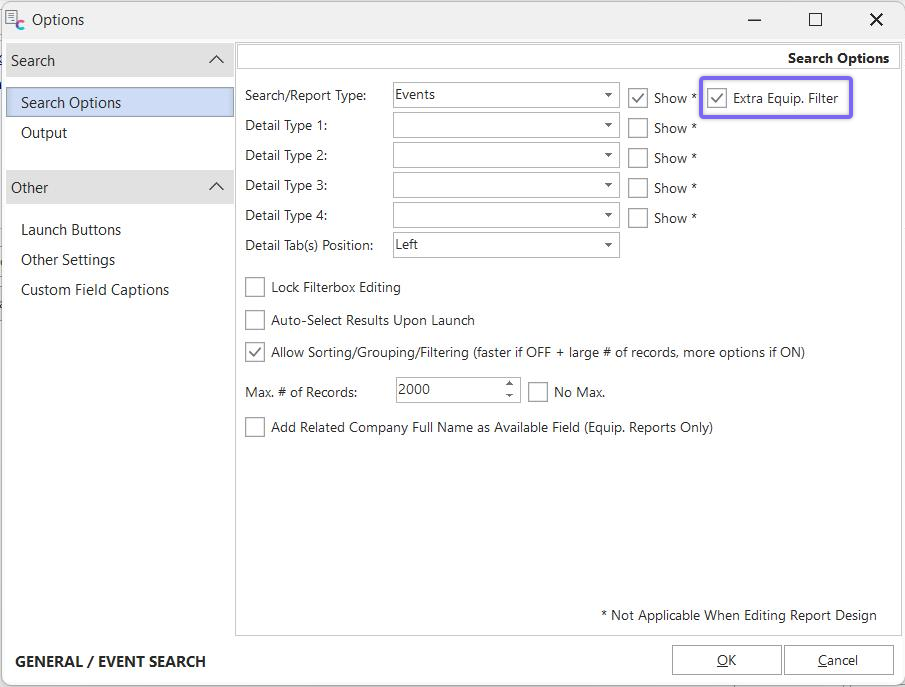Open the Output settings page
The height and width of the screenshot is (687, 905).
(44, 133)
